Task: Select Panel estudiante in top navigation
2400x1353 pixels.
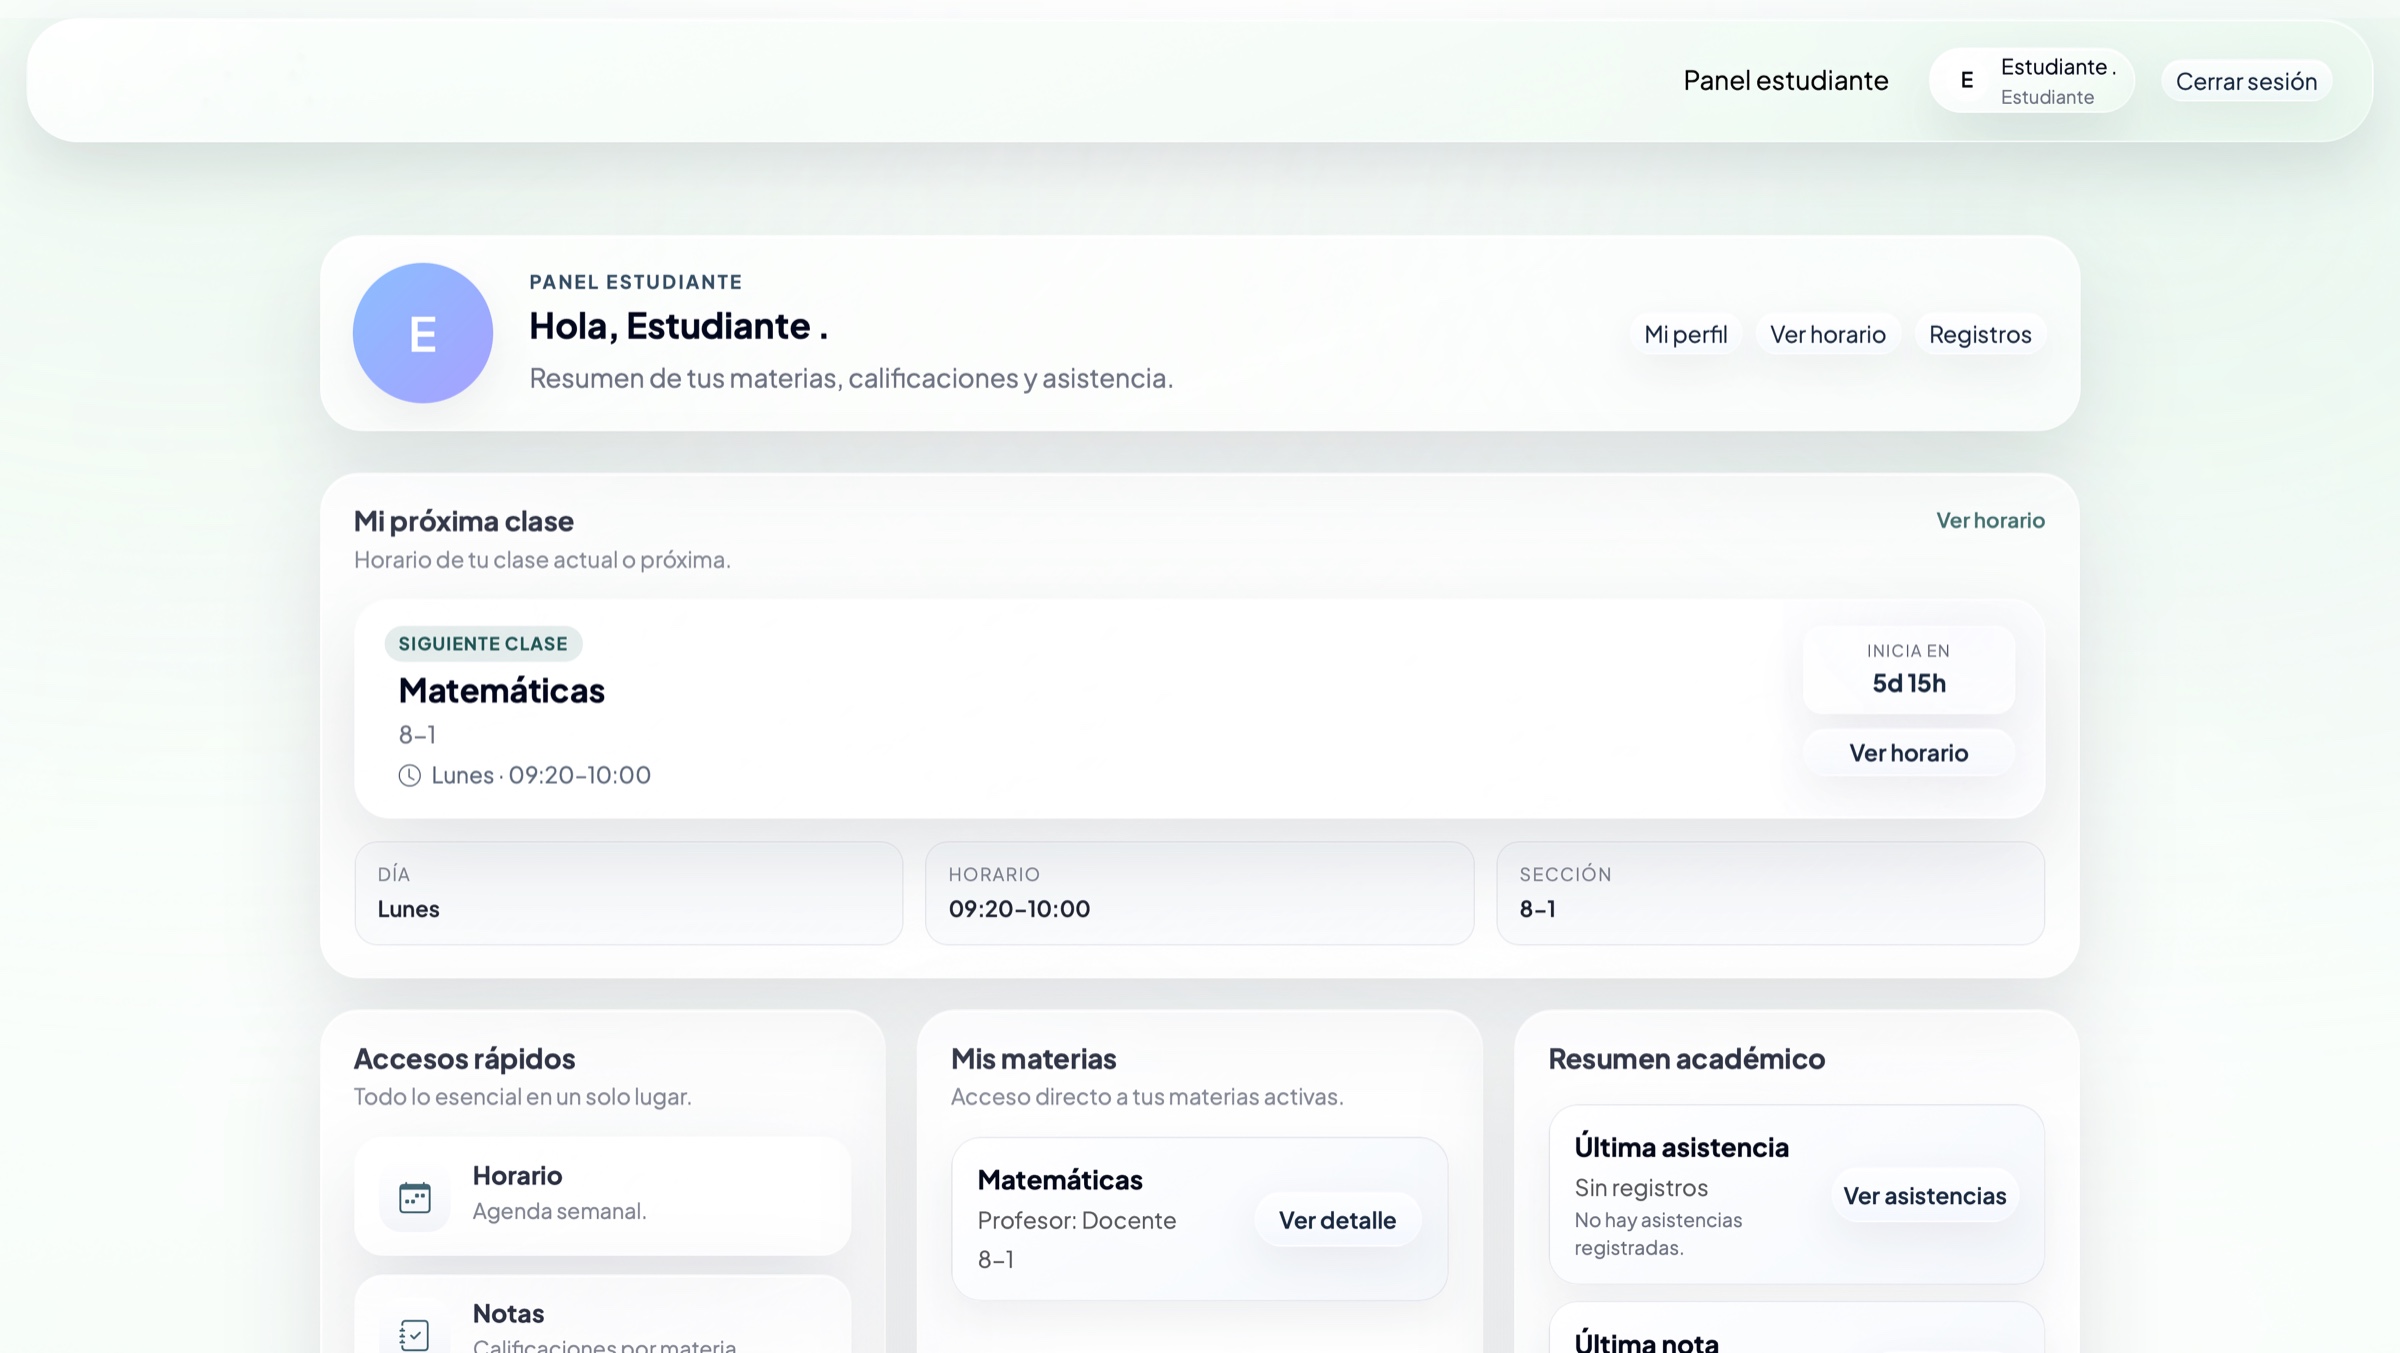Action: (x=1785, y=81)
